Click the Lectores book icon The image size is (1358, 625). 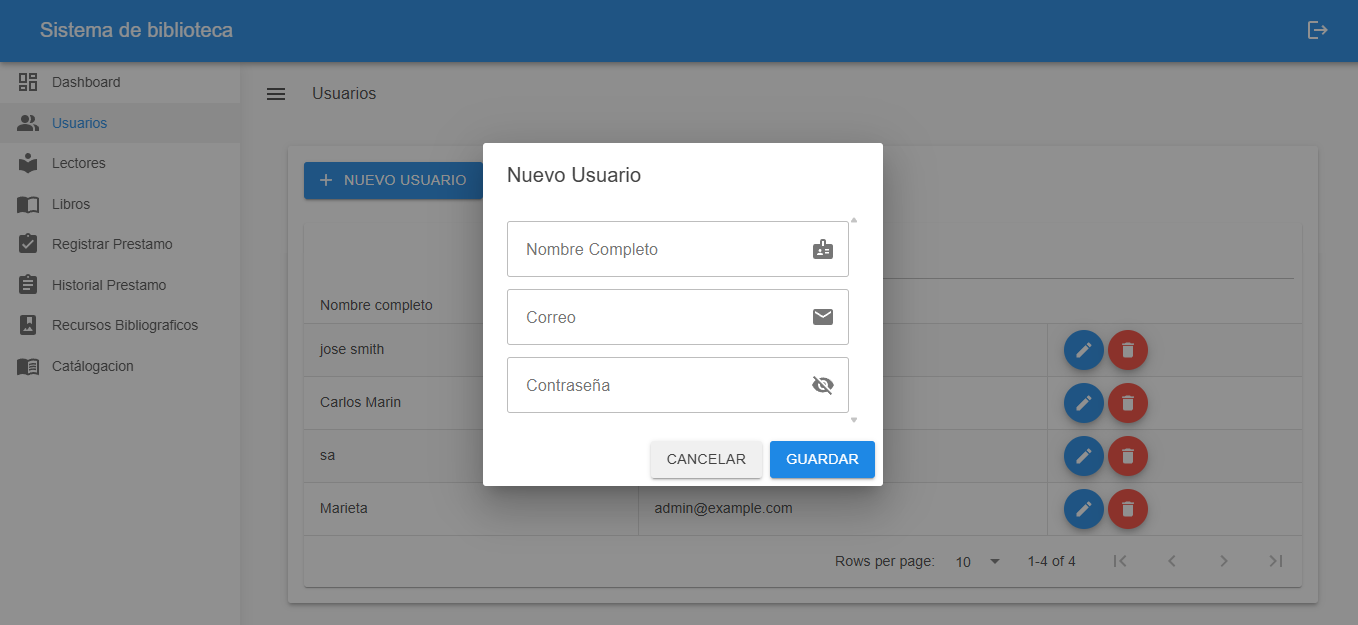28,163
